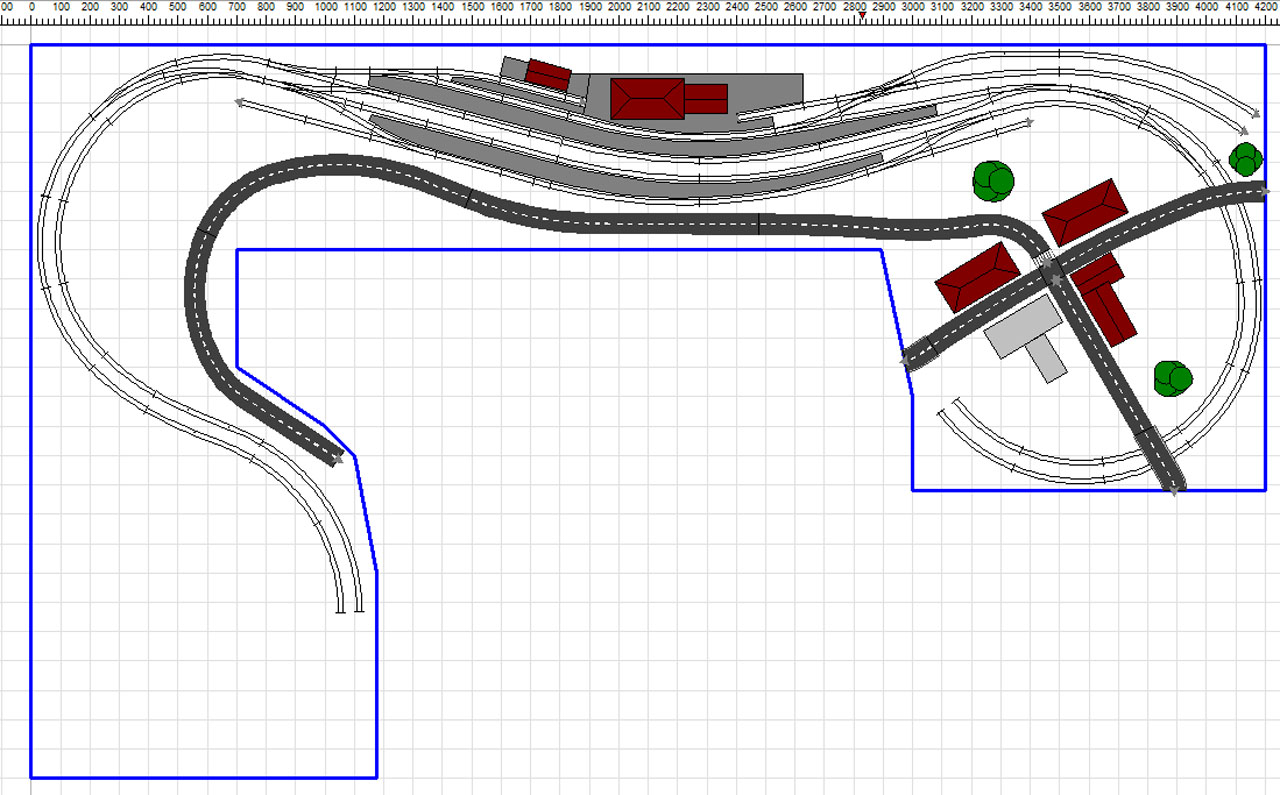Select the small tilted red shed at the station
The height and width of the screenshot is (795, 1280).
tap(548, 75)
